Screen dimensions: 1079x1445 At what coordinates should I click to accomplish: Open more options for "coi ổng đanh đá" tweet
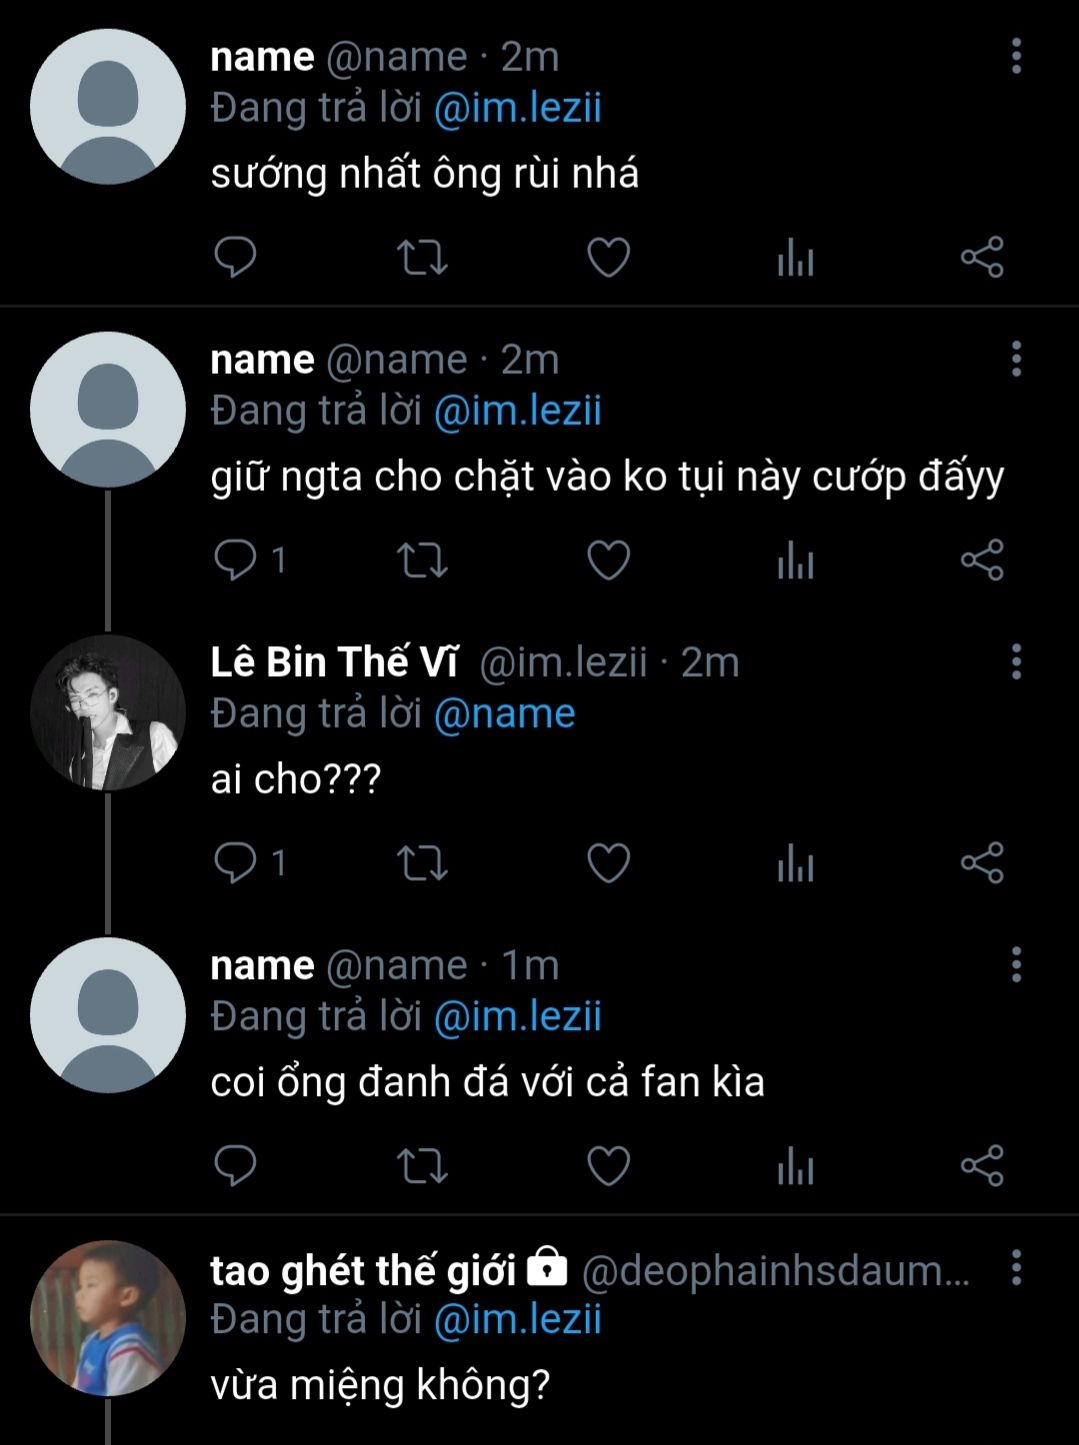[x=1016, y=965]
